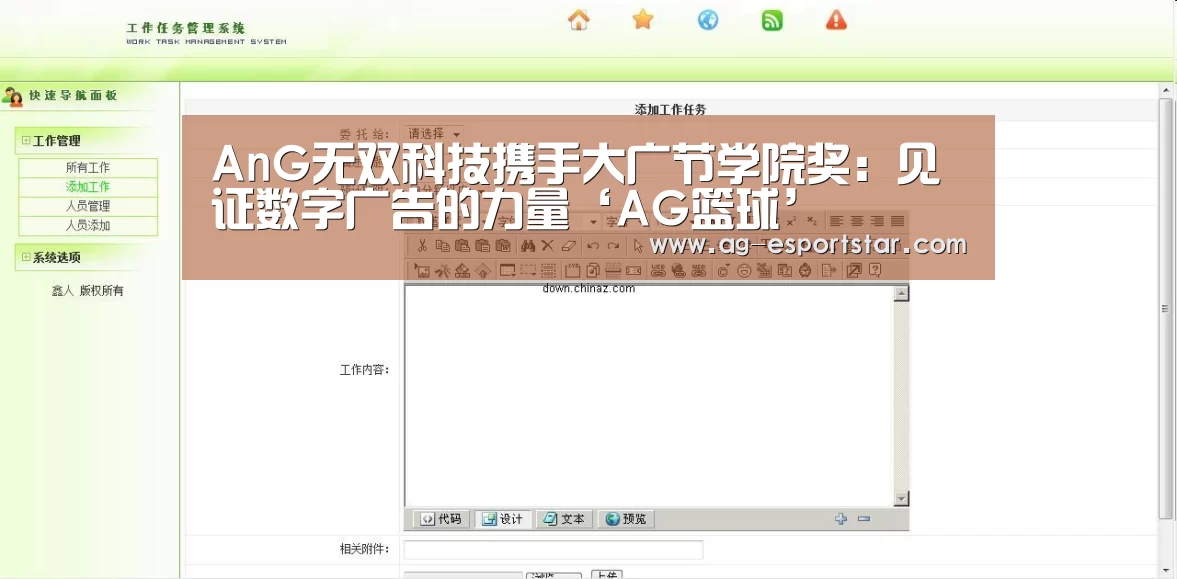Click the editor scrollbar down arrow
Image resolution: width=1177 pixels, height=579 pixels.
click(x=902, y=499)
